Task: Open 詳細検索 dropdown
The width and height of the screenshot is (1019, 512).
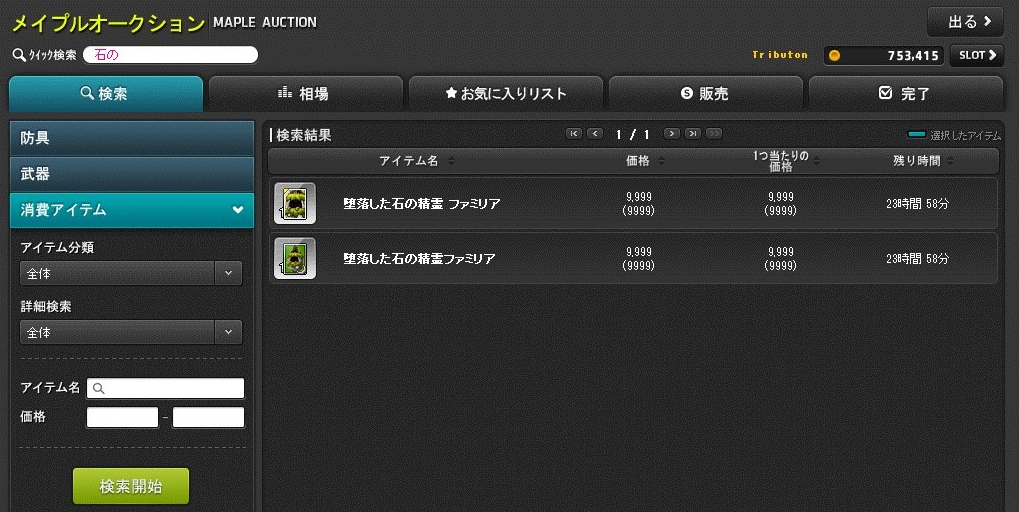Action: pyautogui.click(x=131, y=332)
